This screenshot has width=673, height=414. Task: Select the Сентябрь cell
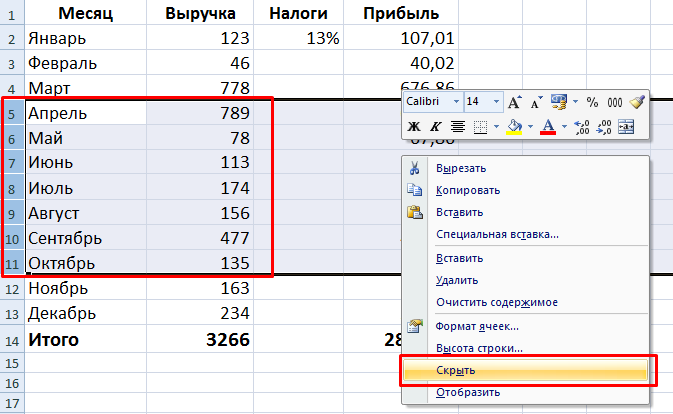pos(85,238)
